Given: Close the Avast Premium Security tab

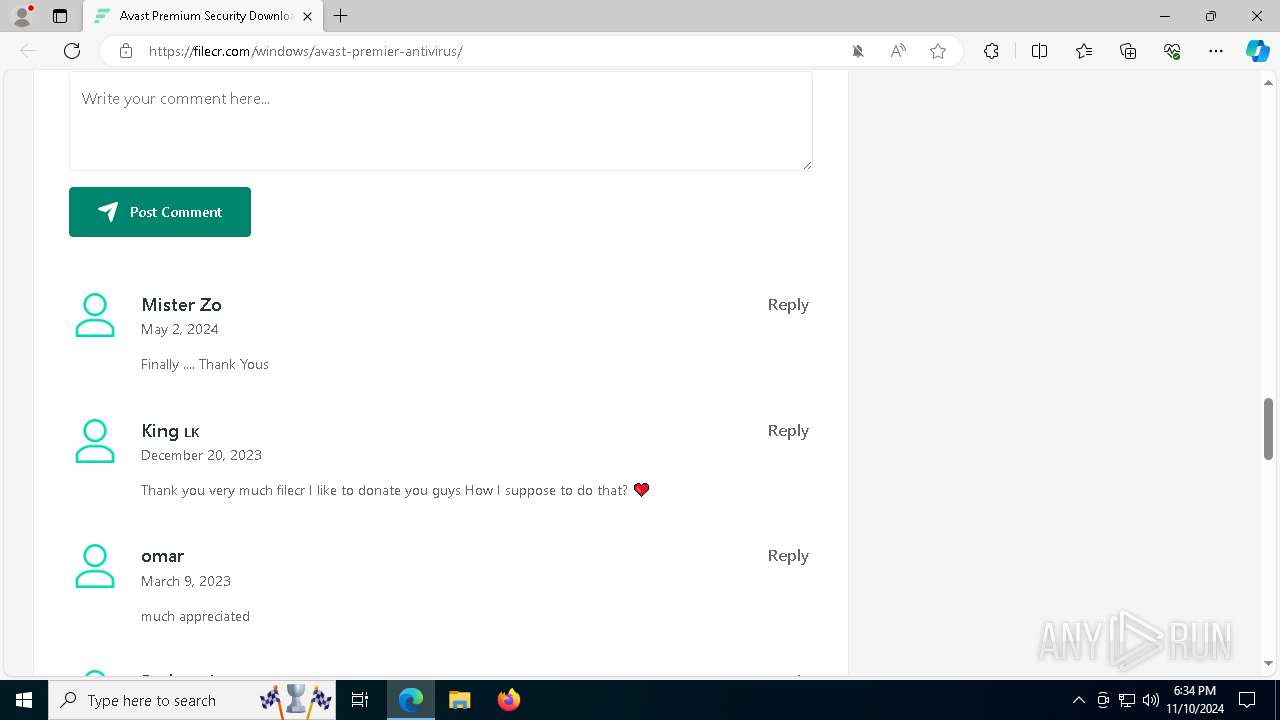Looking at the screenshot, I should pos(307,16).
